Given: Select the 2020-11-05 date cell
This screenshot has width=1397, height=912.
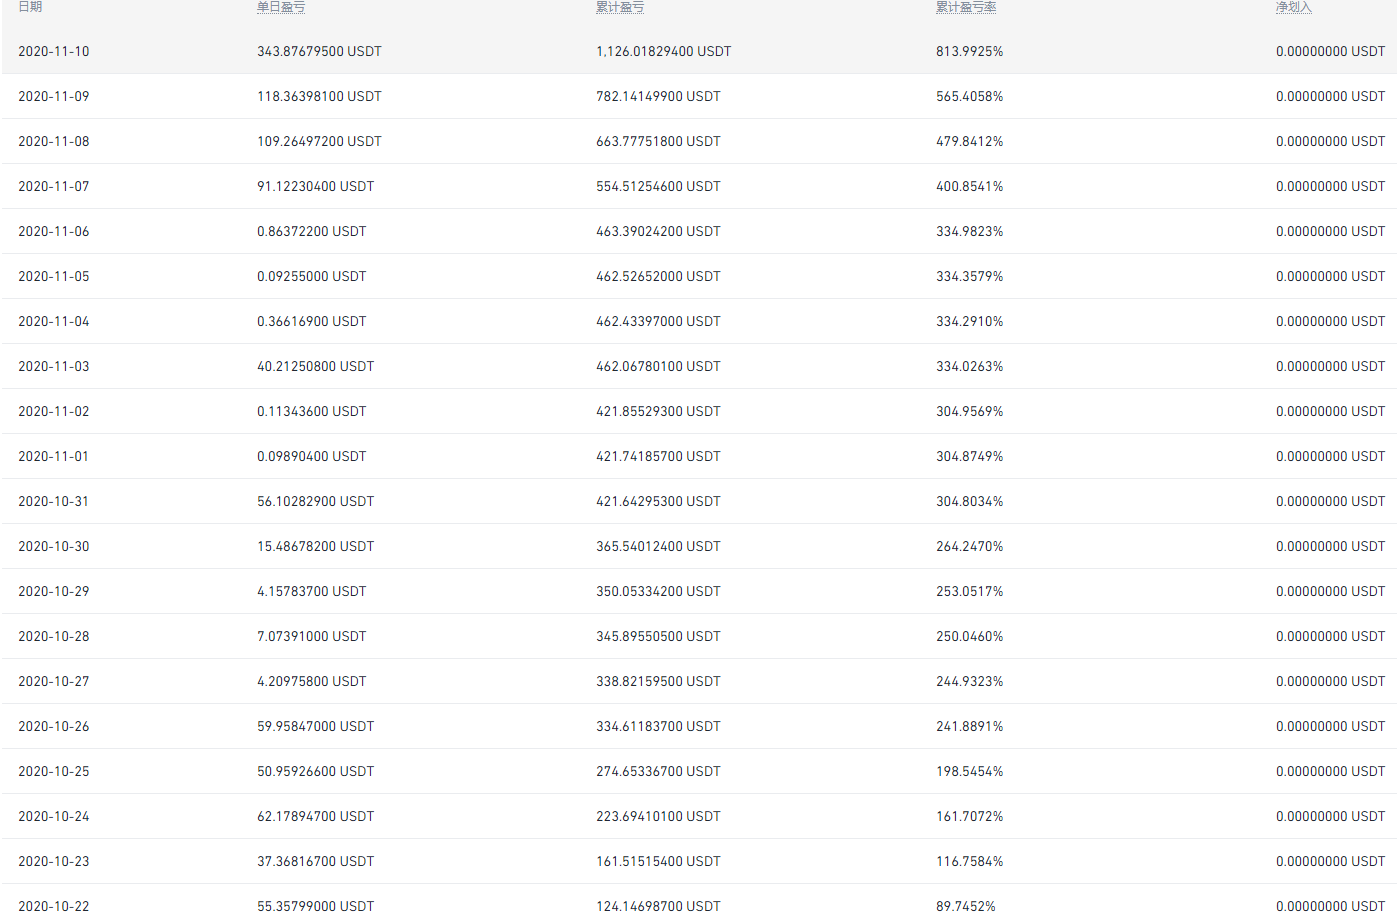Looking at the screenshot, I should tap(54, 276).
